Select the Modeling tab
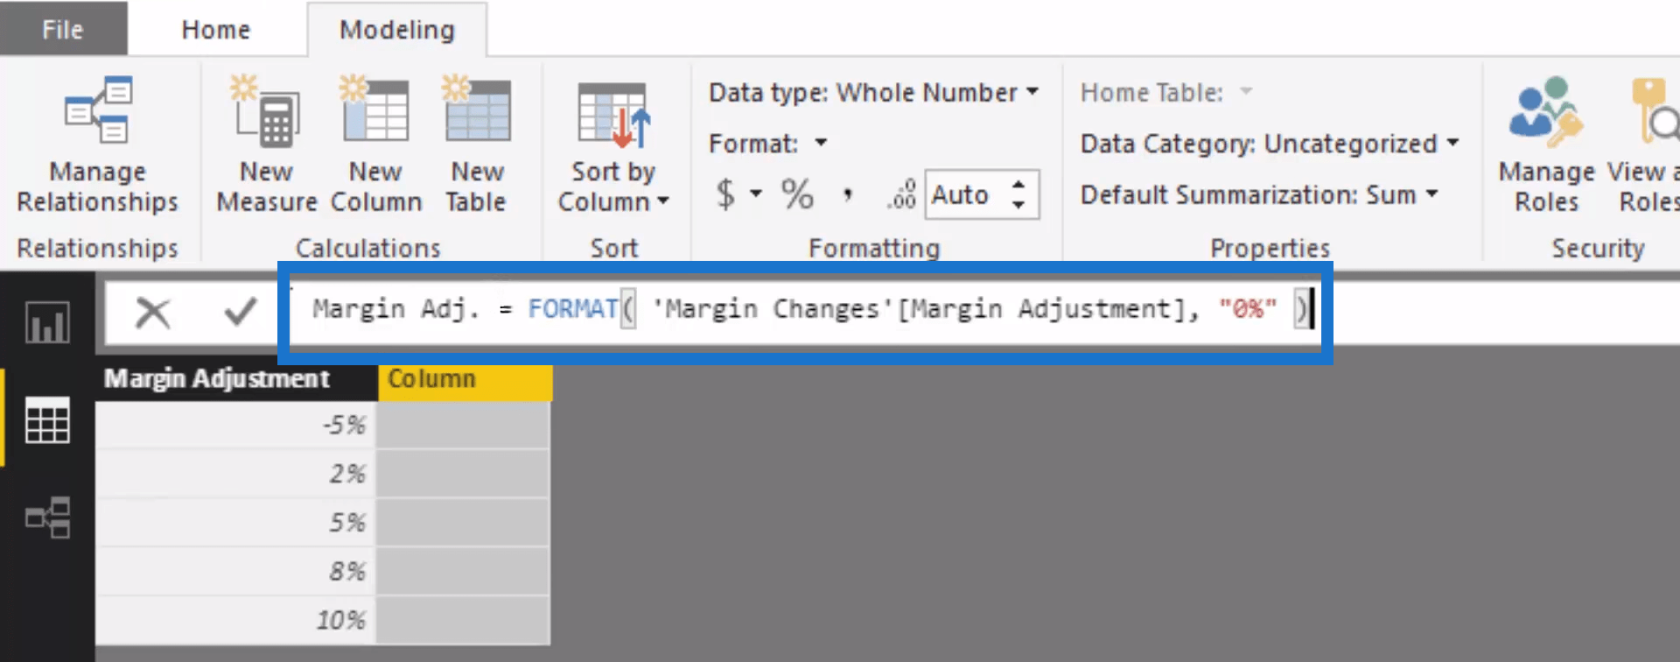 click(x=397, y=30)
